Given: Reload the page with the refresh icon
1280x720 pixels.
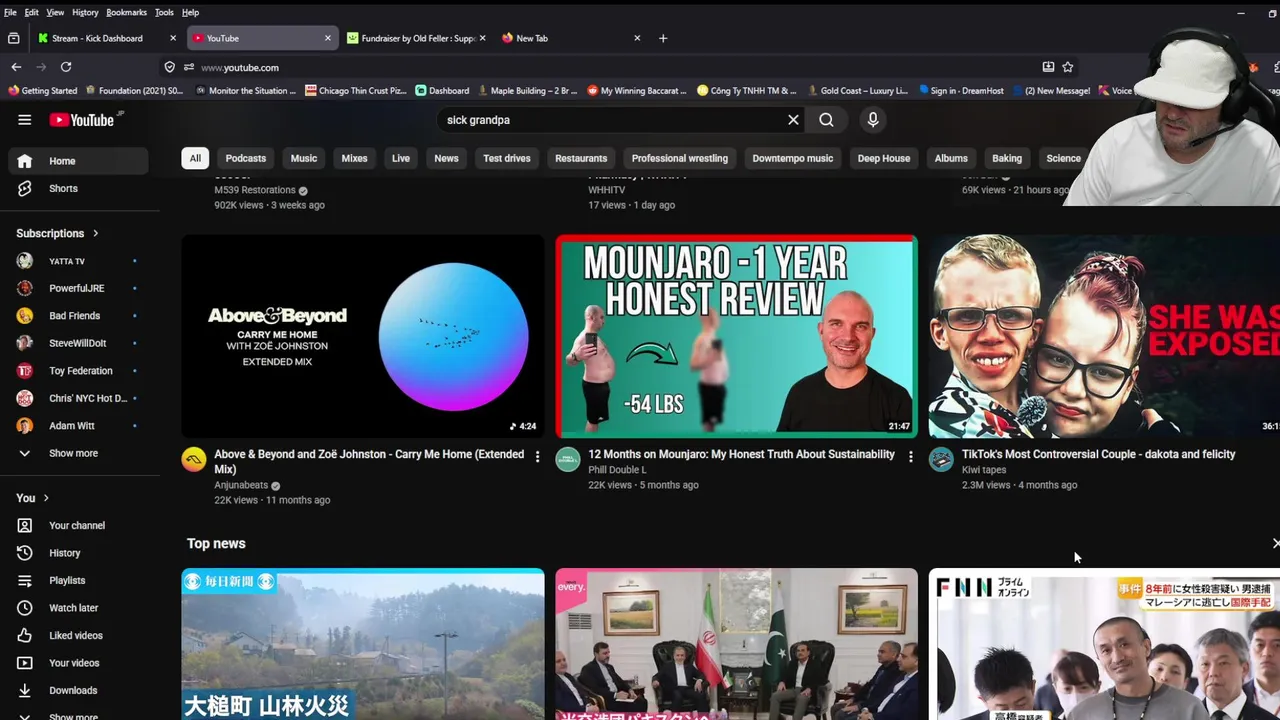Looking at the screenshot, I should pos(66,67).
